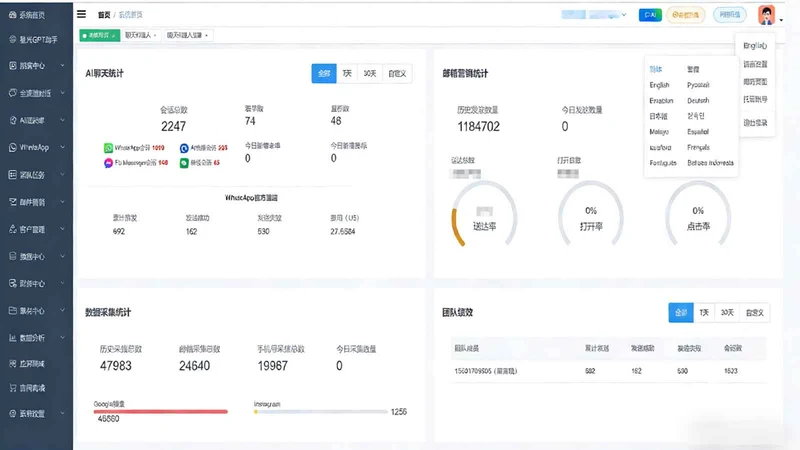Click the 历史发送数量 value 1184702

479,126
